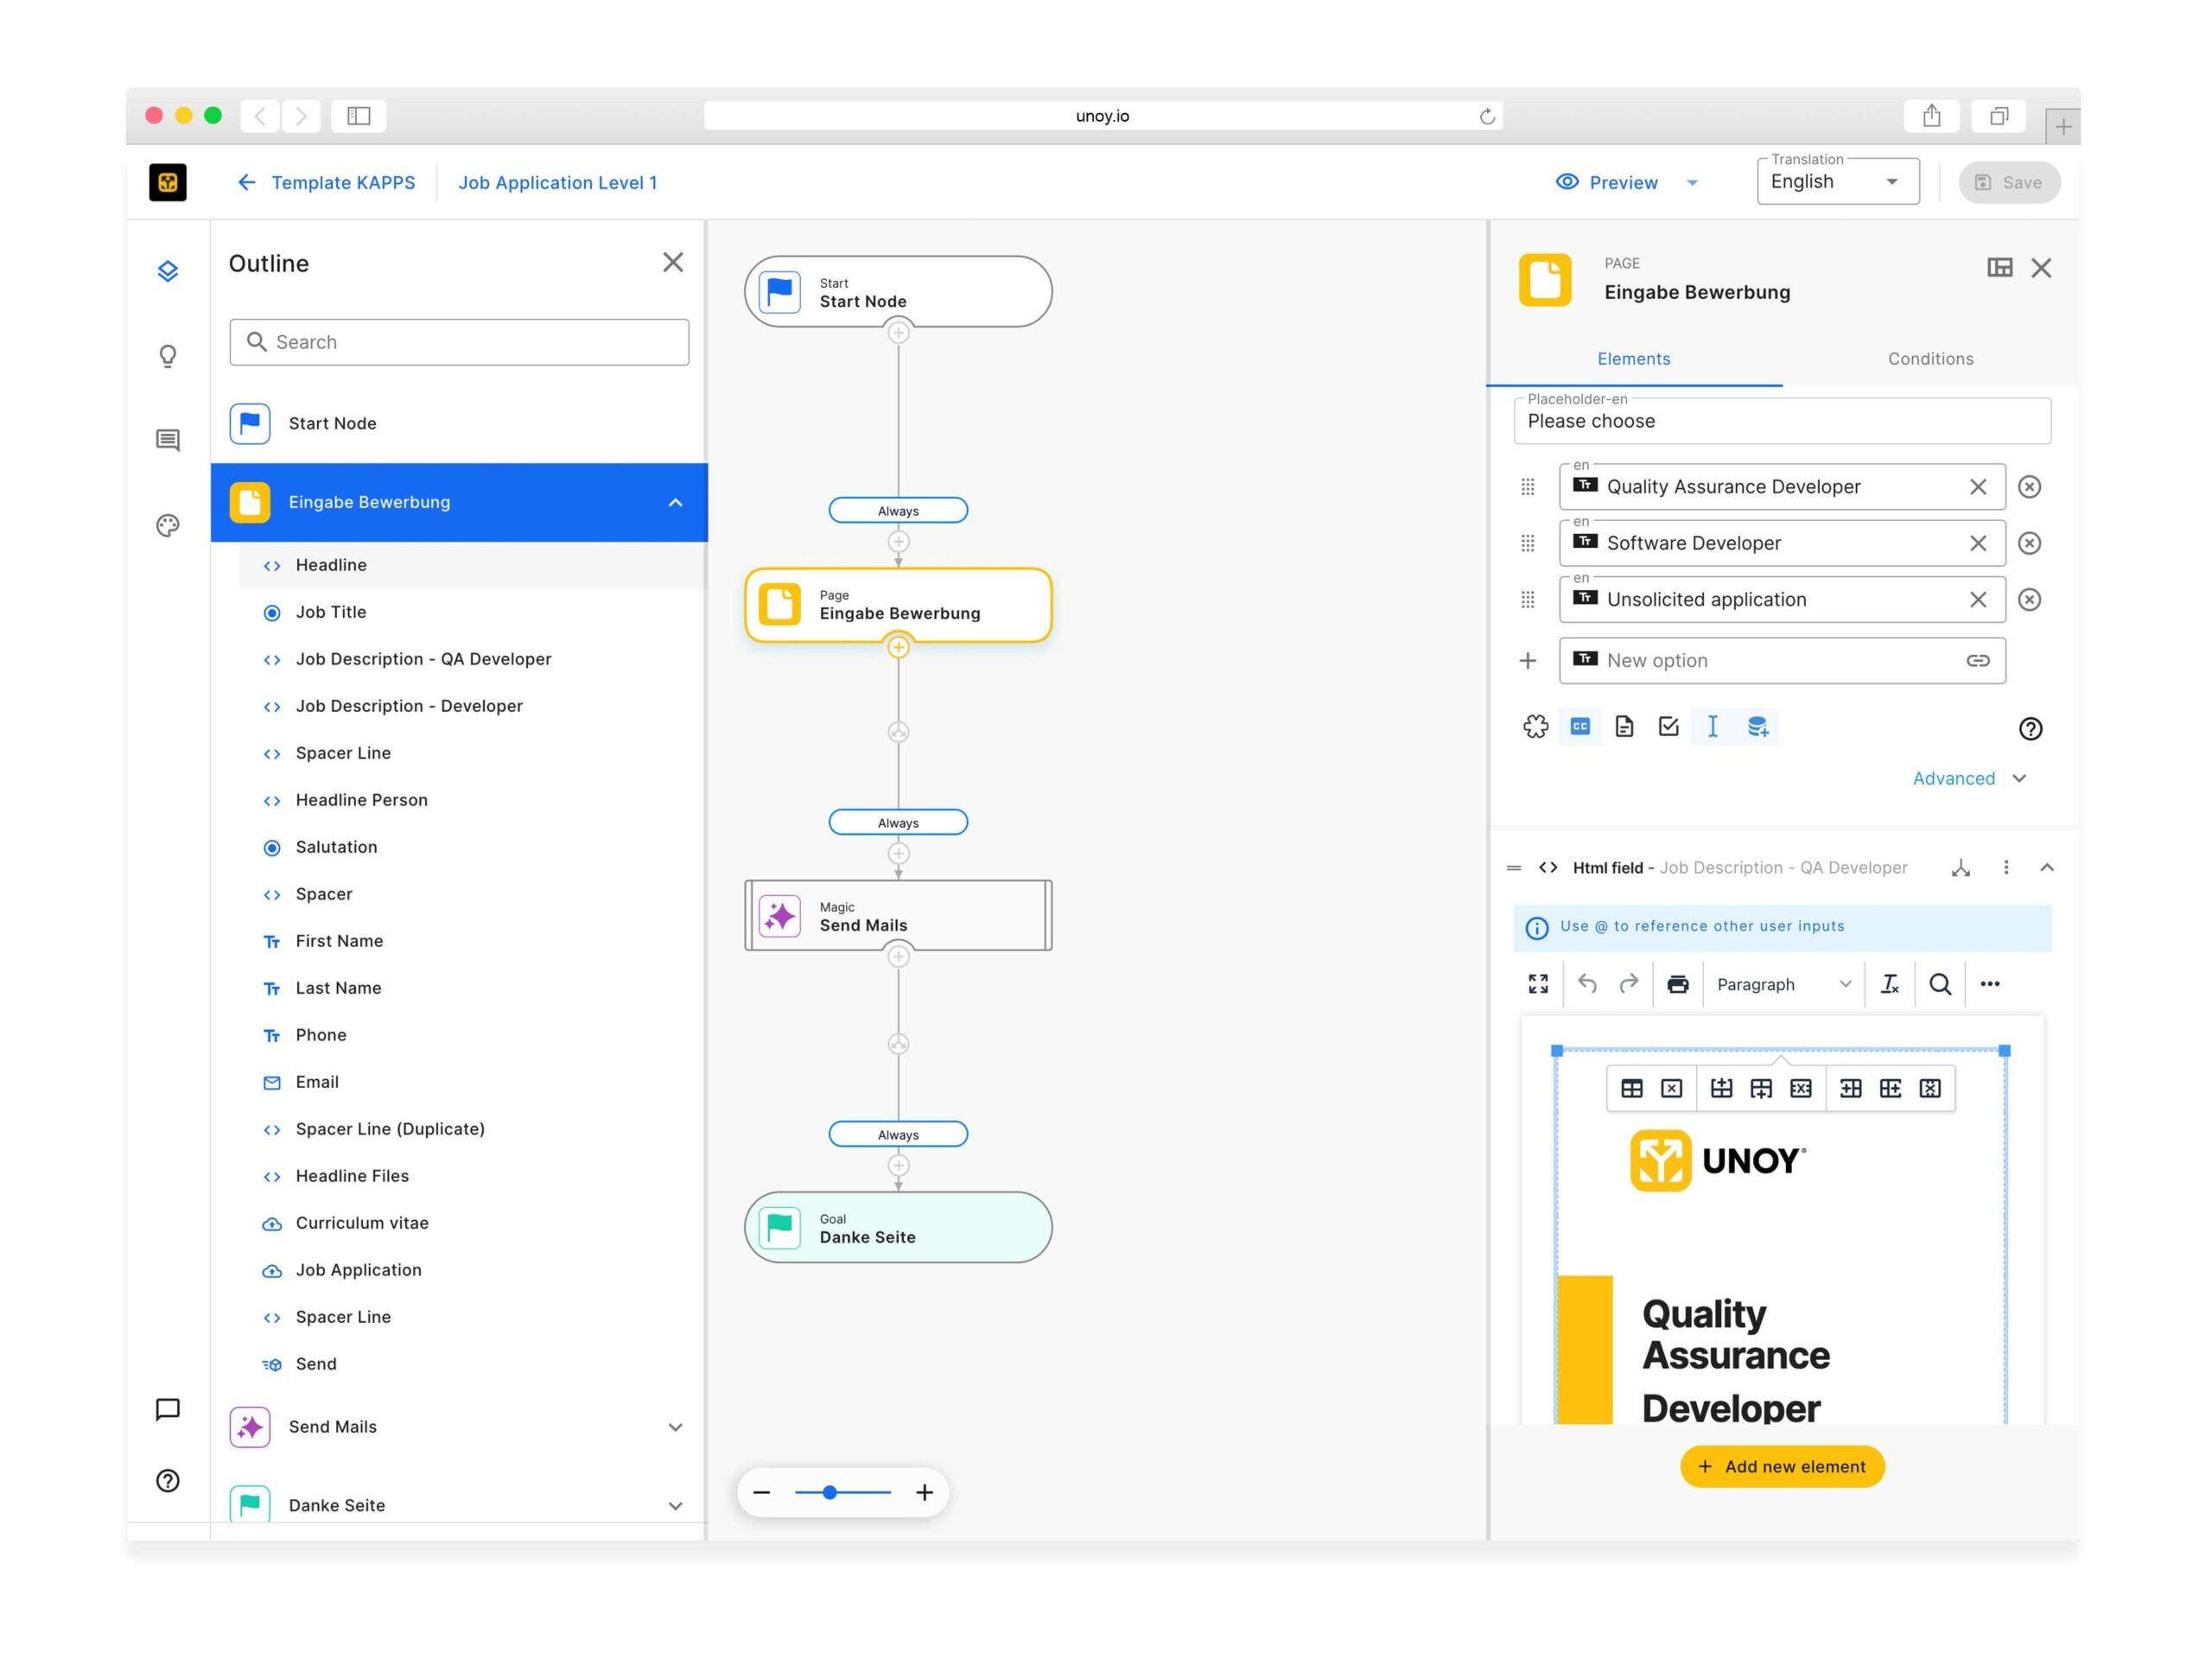Go back via the Template KAPPS link
The width and height of the screenshot is (2212, 1659).
pyautogui.click(x=342, y=182)
